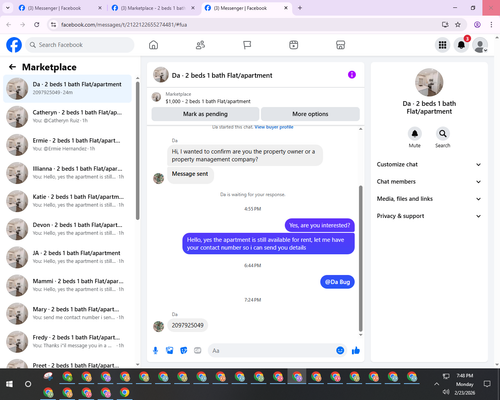Viewport: 500px width, 400px height.
Task: Click More options
Action: [310, 114]
